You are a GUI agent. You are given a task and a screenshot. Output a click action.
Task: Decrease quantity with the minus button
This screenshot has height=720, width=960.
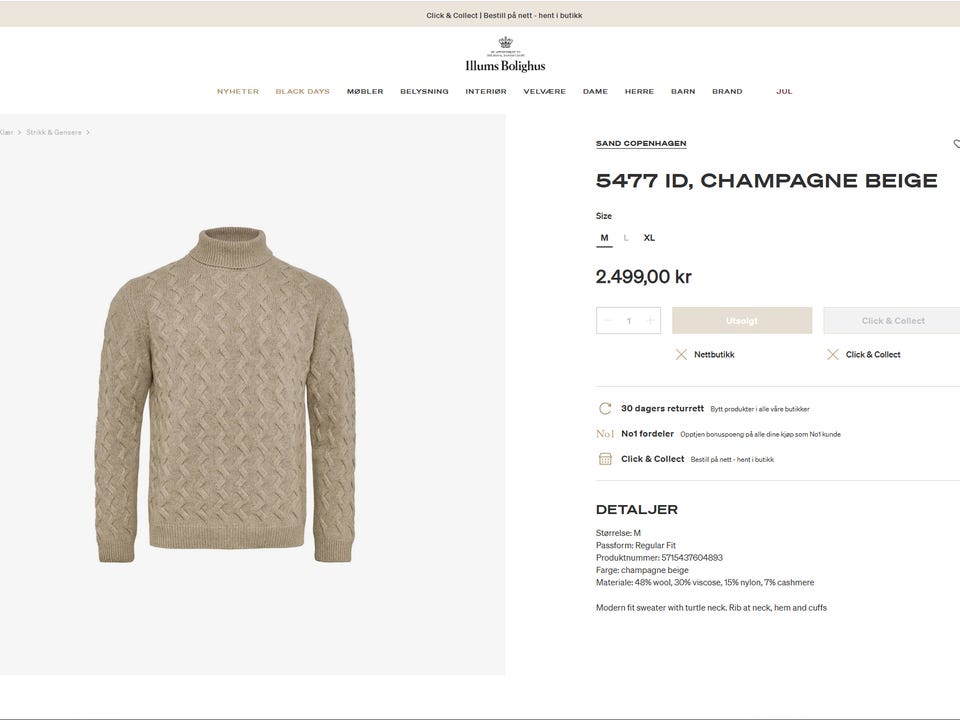[608, 321]
